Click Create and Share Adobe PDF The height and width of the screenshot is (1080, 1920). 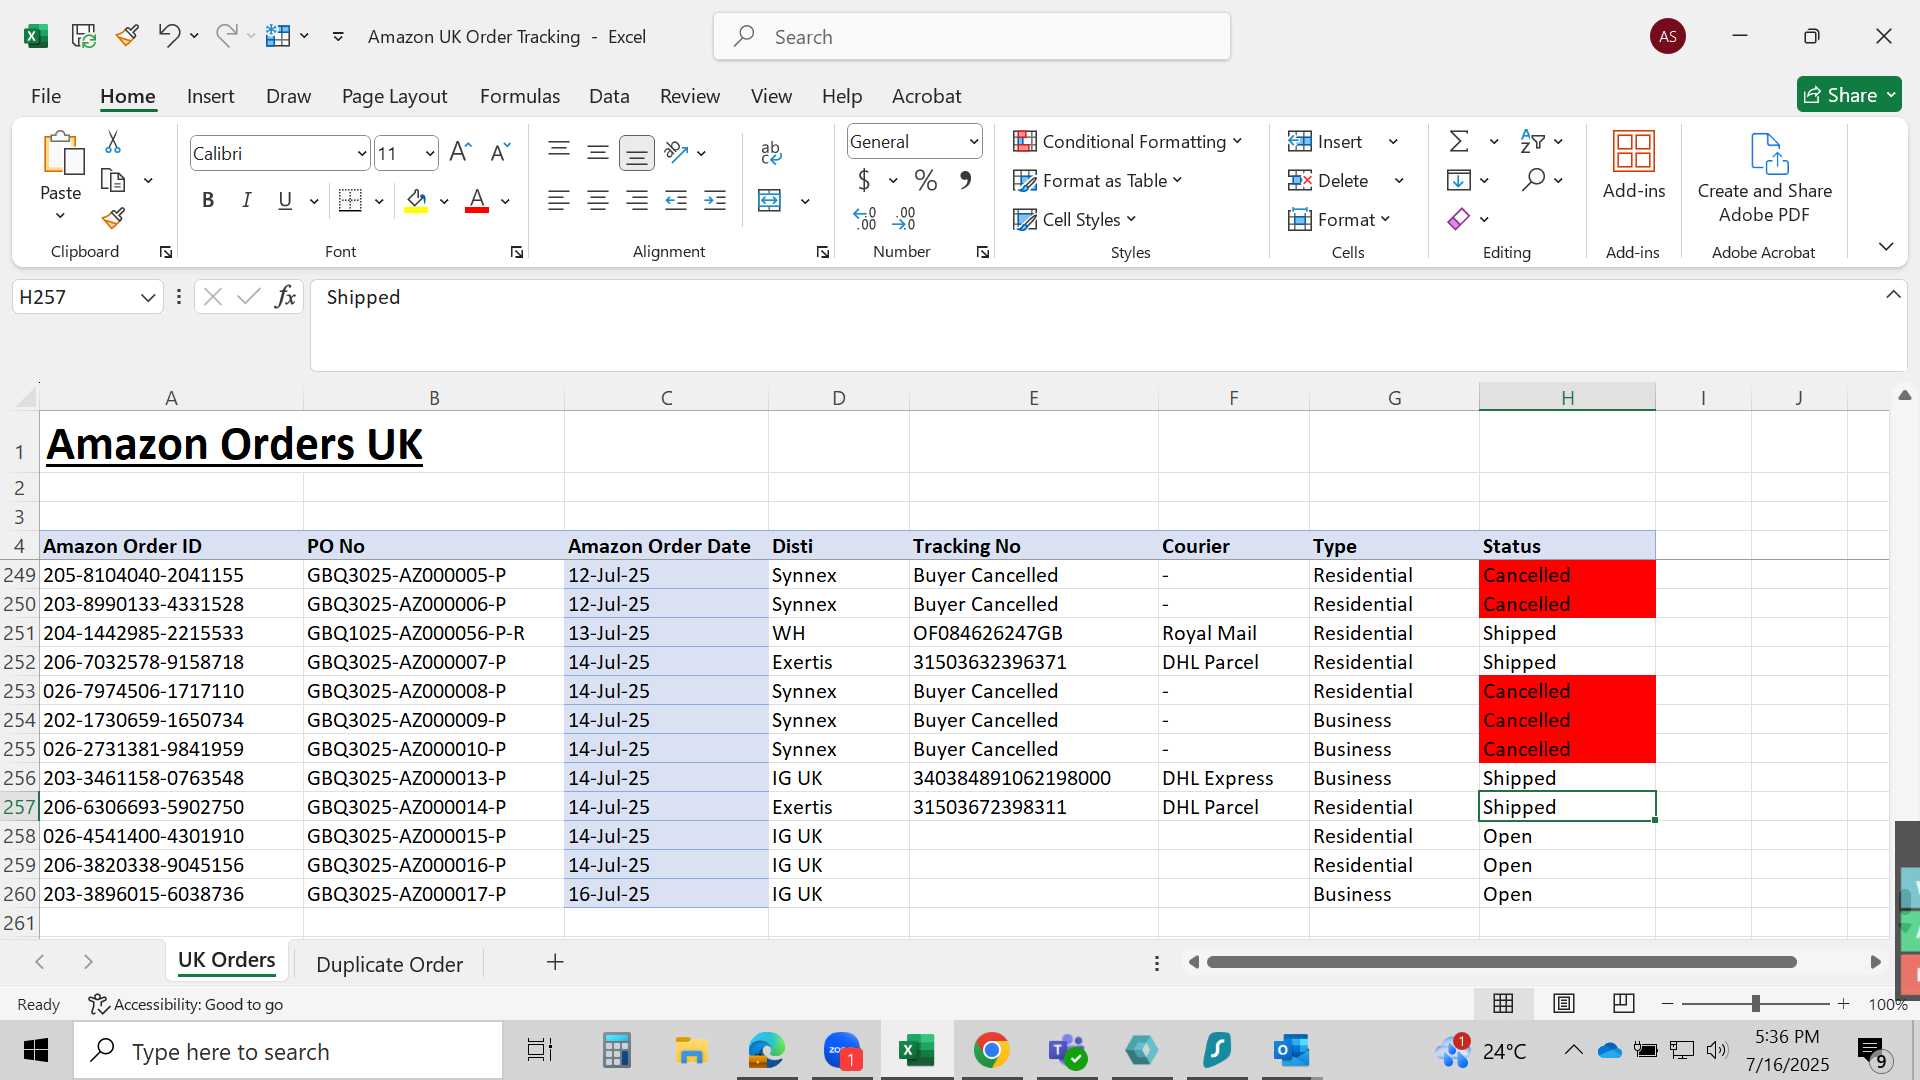click(1764, 178)
